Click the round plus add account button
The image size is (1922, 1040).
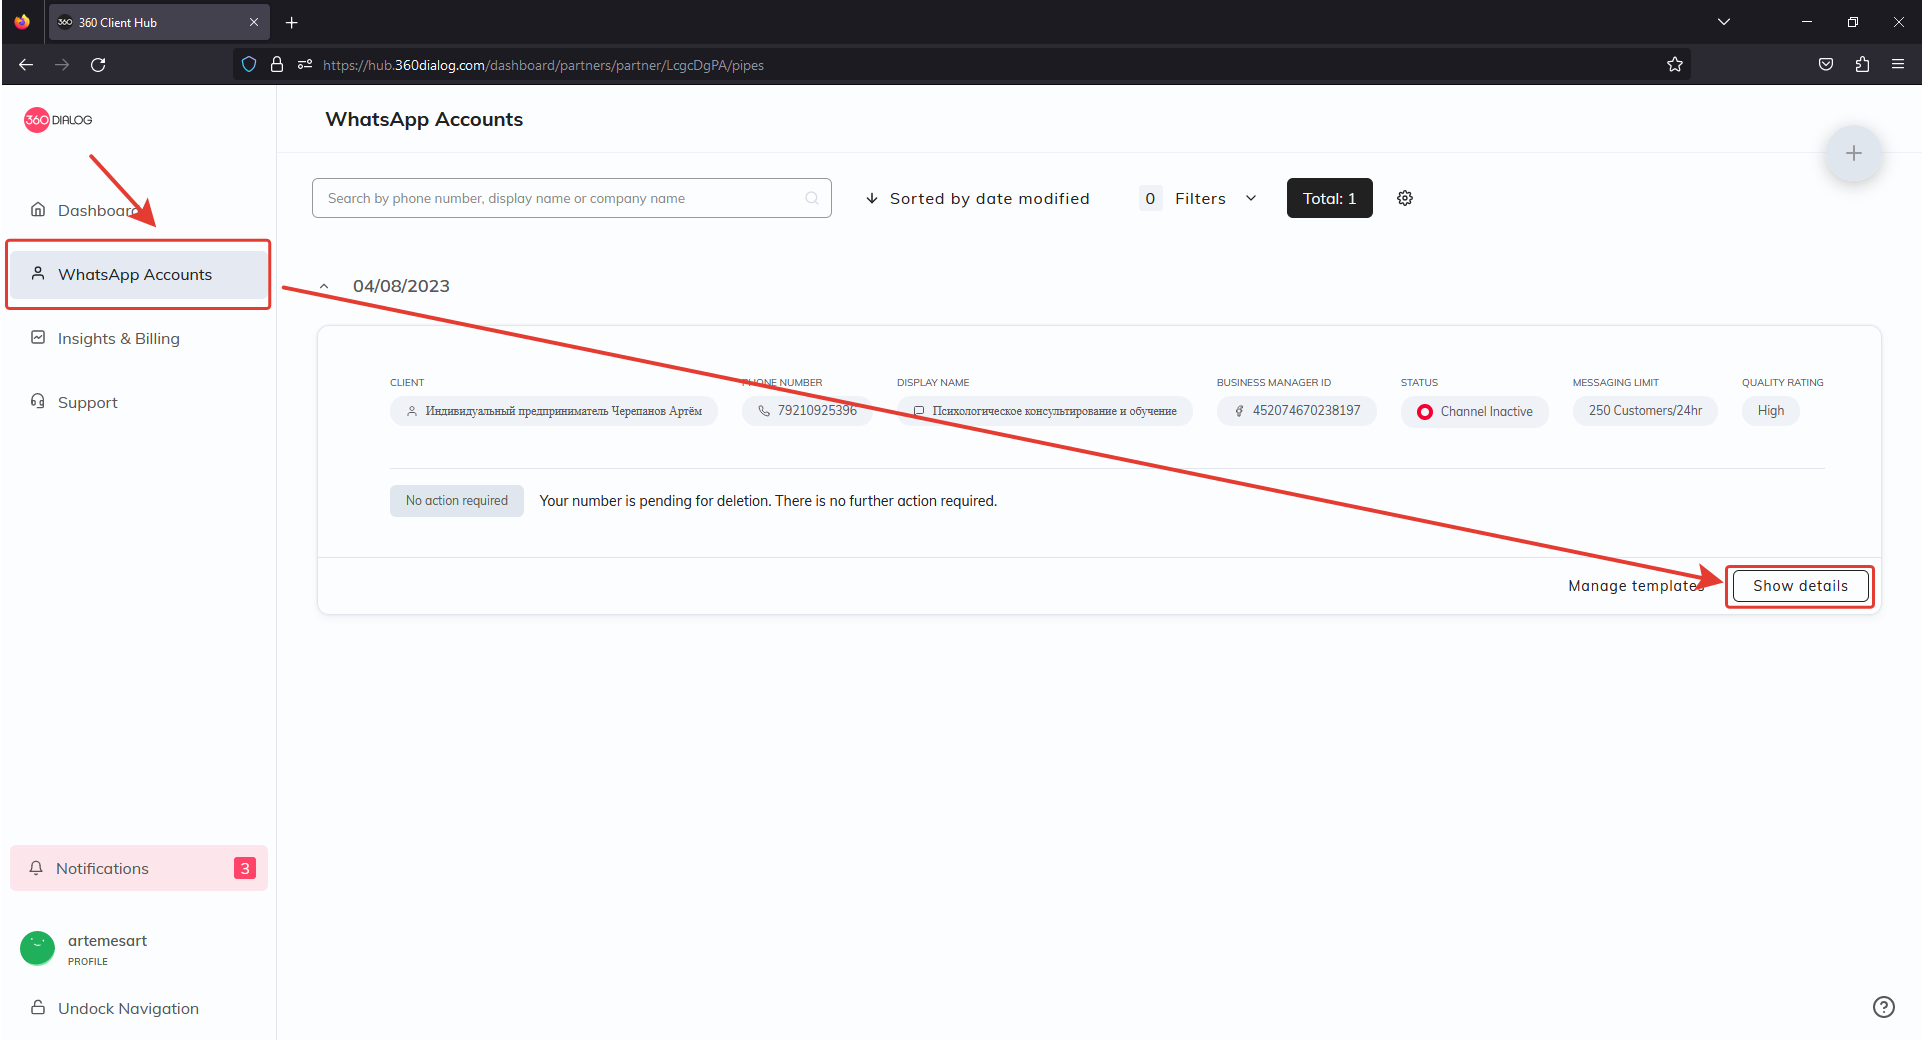pyautogui.click(x=1853, y=154)
